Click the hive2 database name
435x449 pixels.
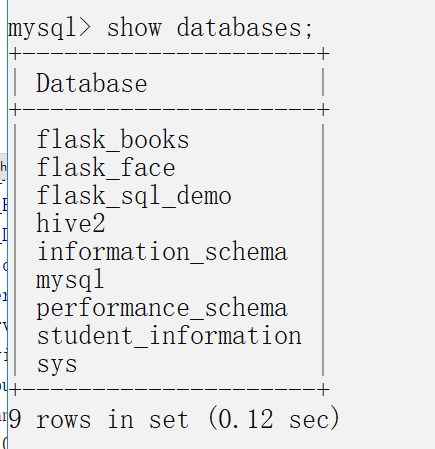click(71, 223)
